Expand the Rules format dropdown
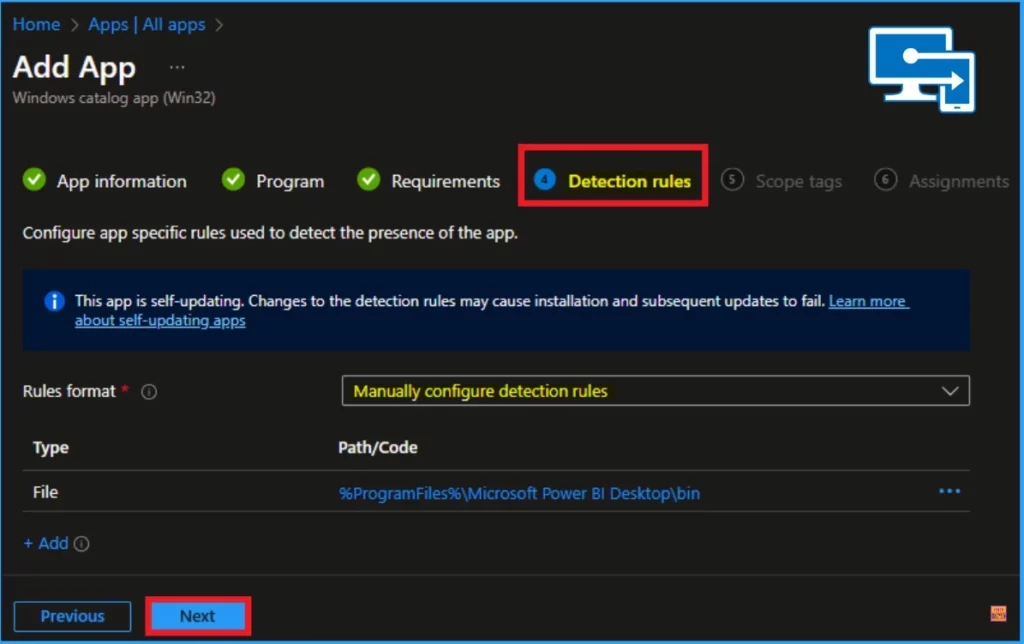This screenshot has width=1024, height=644. click(655, 391)
